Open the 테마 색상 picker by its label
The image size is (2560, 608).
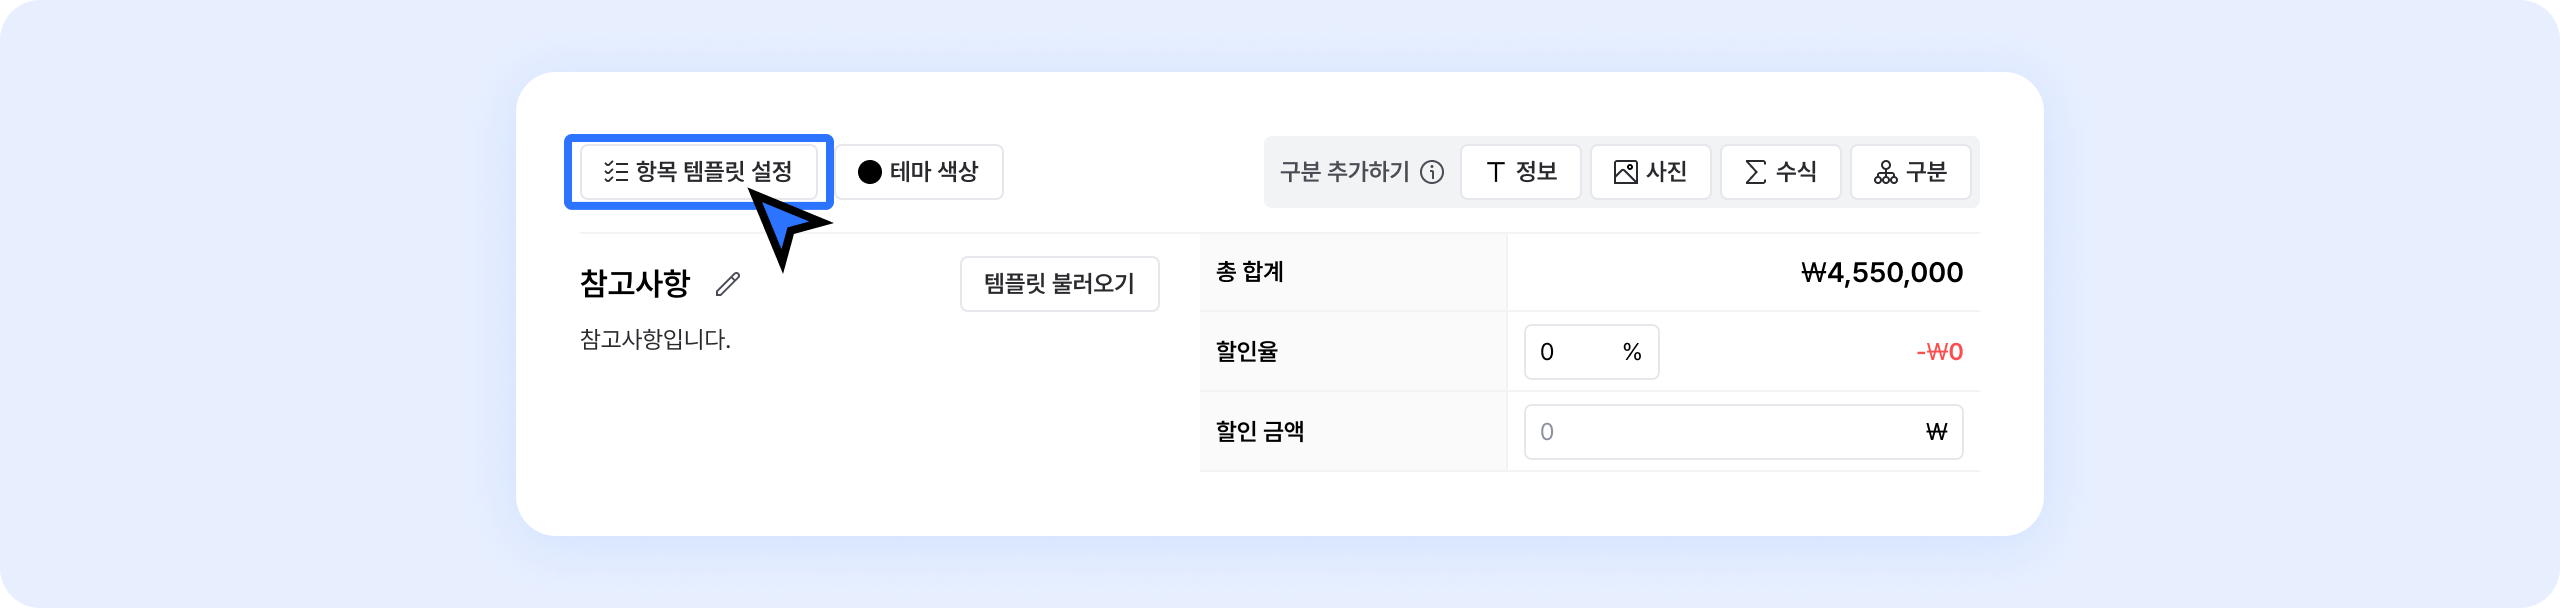934,172
